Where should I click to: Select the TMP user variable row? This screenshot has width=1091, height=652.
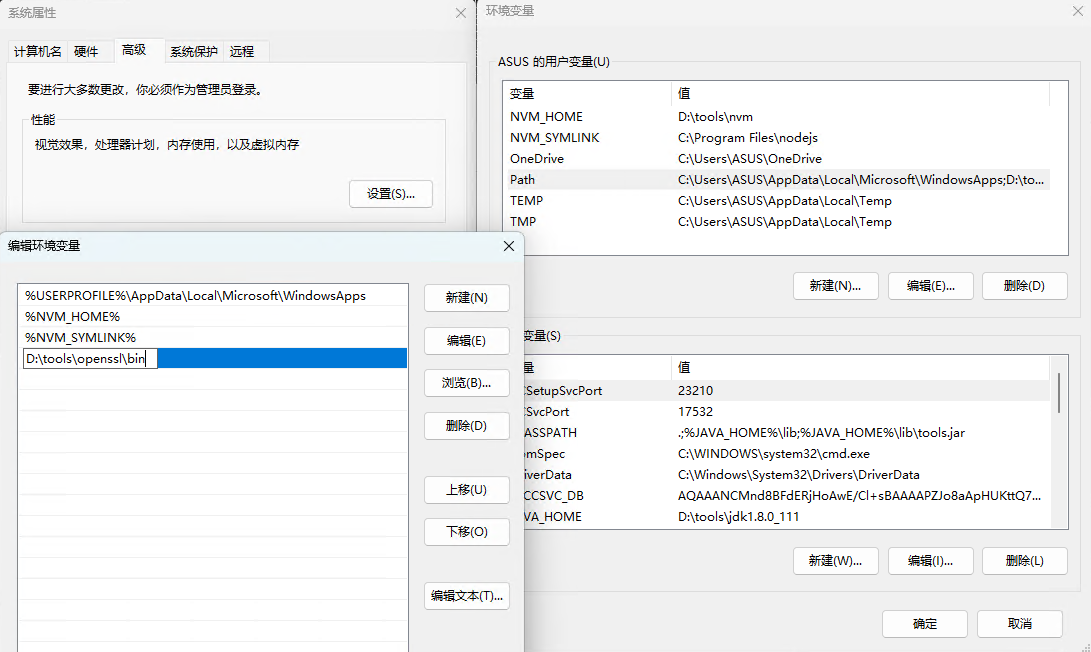[x=777, y=221]
